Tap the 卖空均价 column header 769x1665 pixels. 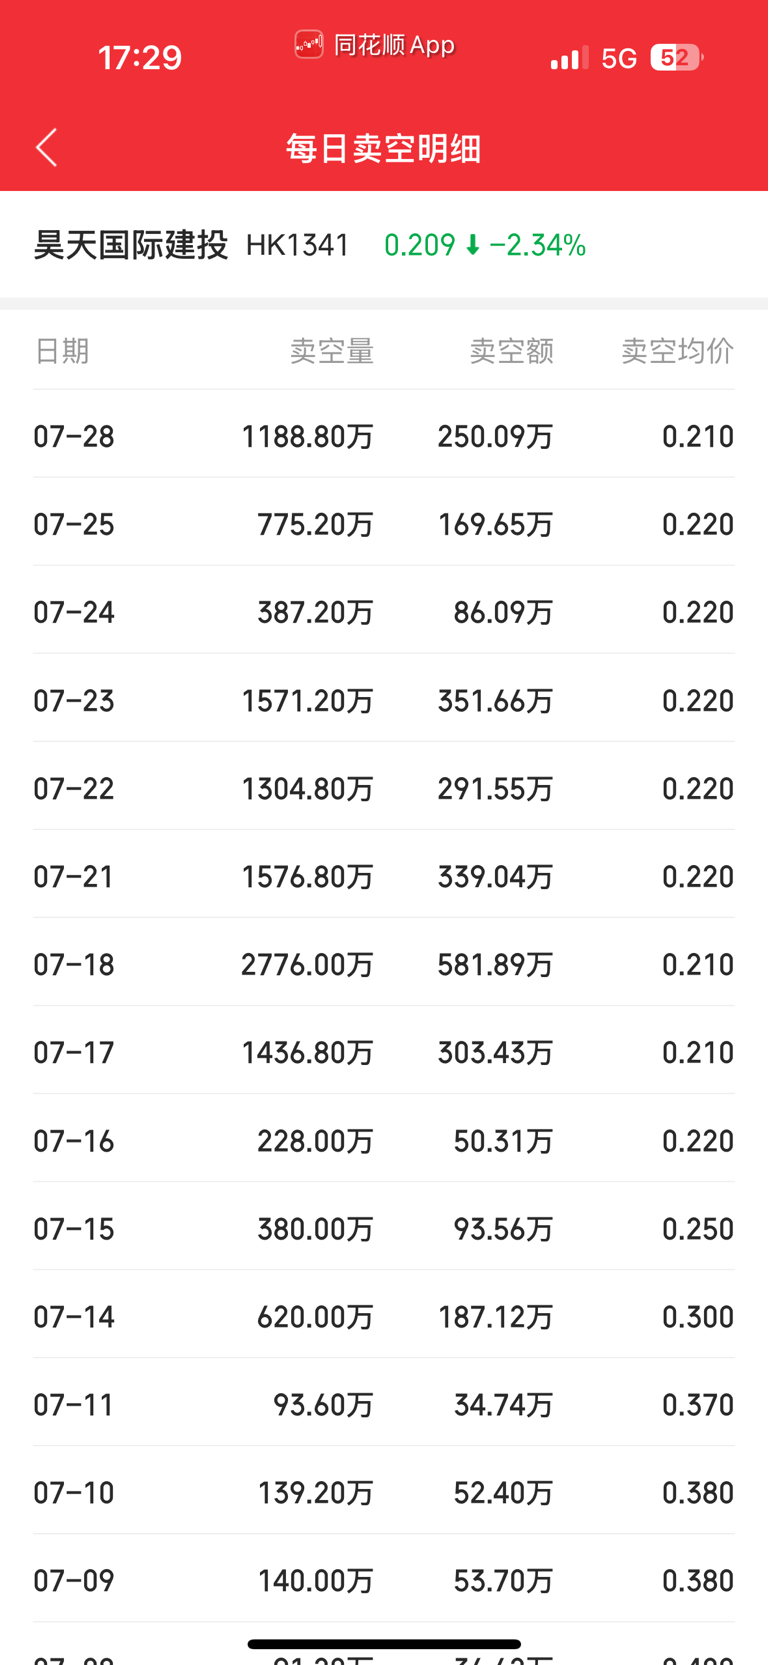click(678, 351)
